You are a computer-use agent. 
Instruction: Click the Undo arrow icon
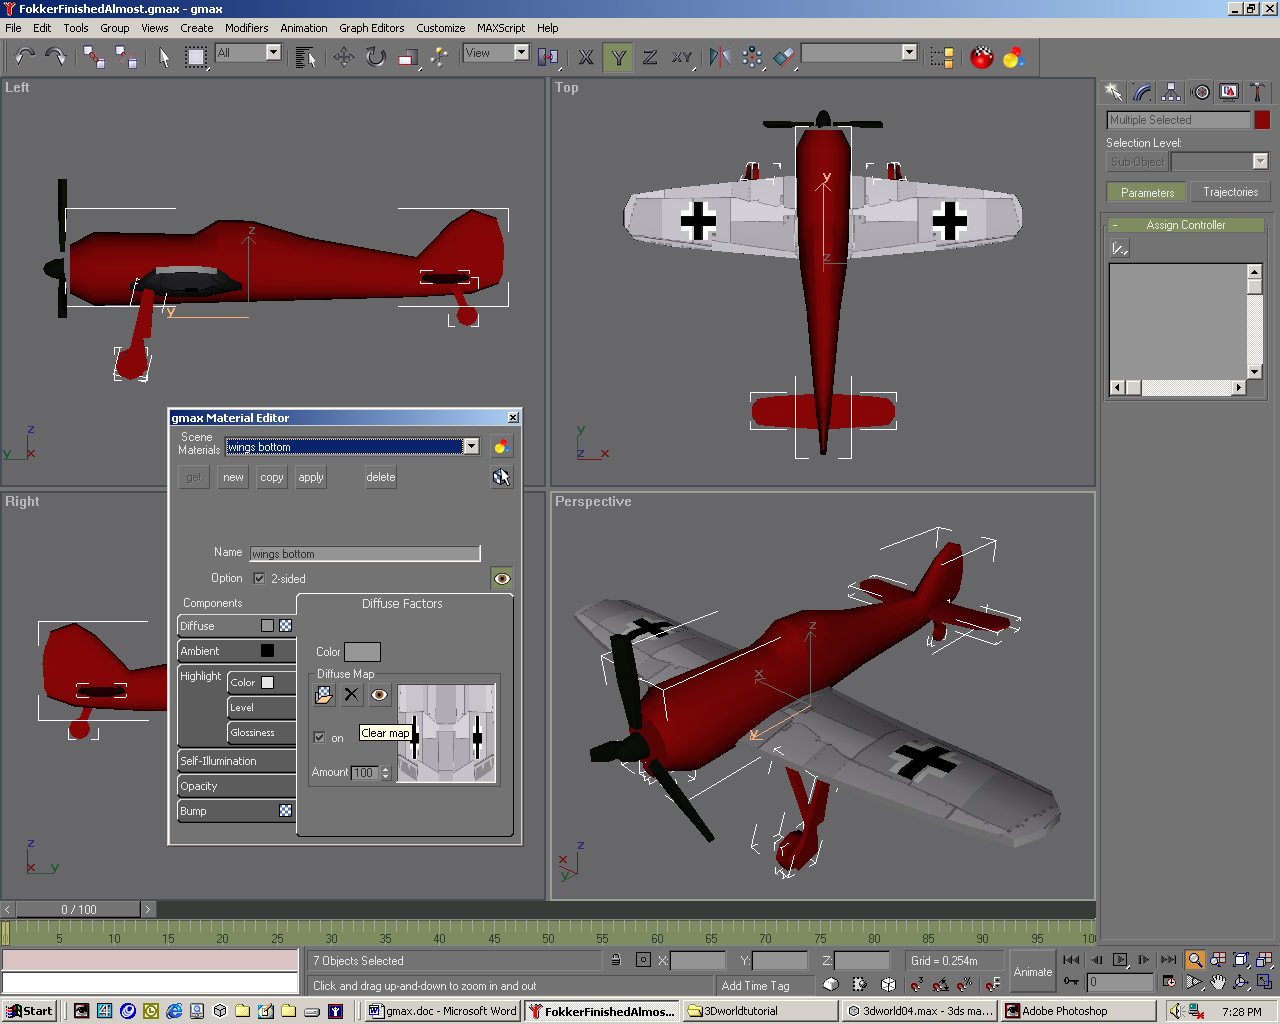point(24,57)
